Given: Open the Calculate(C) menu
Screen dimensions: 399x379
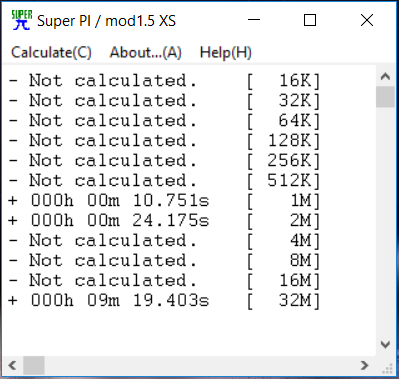Looking at the screenshot, I should pos(51,52).
